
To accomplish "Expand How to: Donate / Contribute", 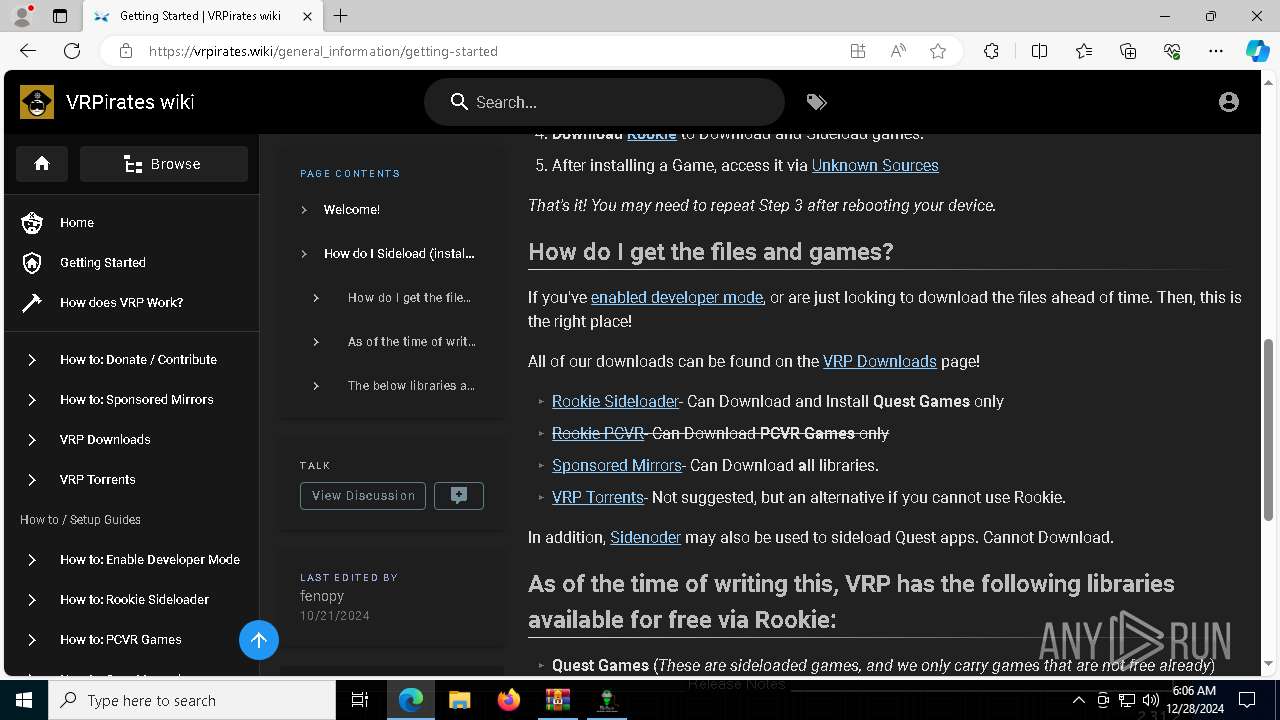I will (x=130, y=359).
